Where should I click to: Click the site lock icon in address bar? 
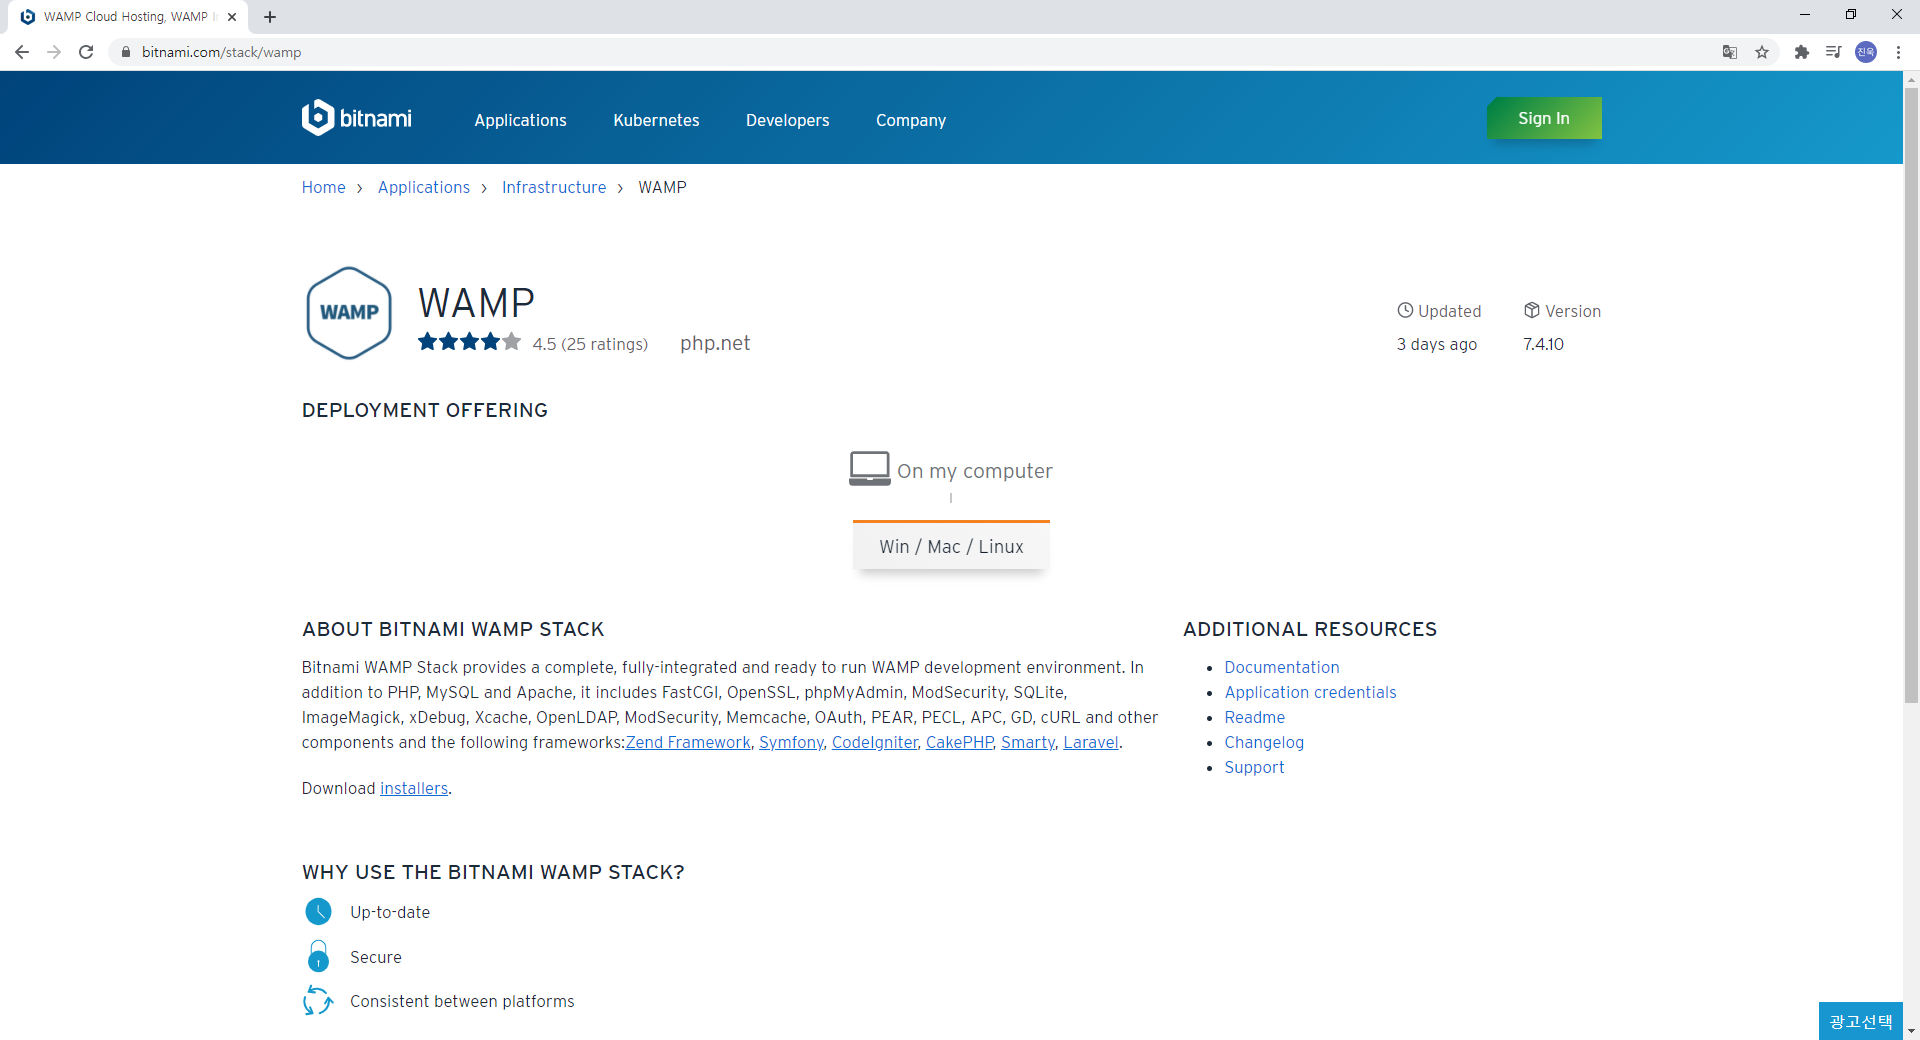point(125,52)
